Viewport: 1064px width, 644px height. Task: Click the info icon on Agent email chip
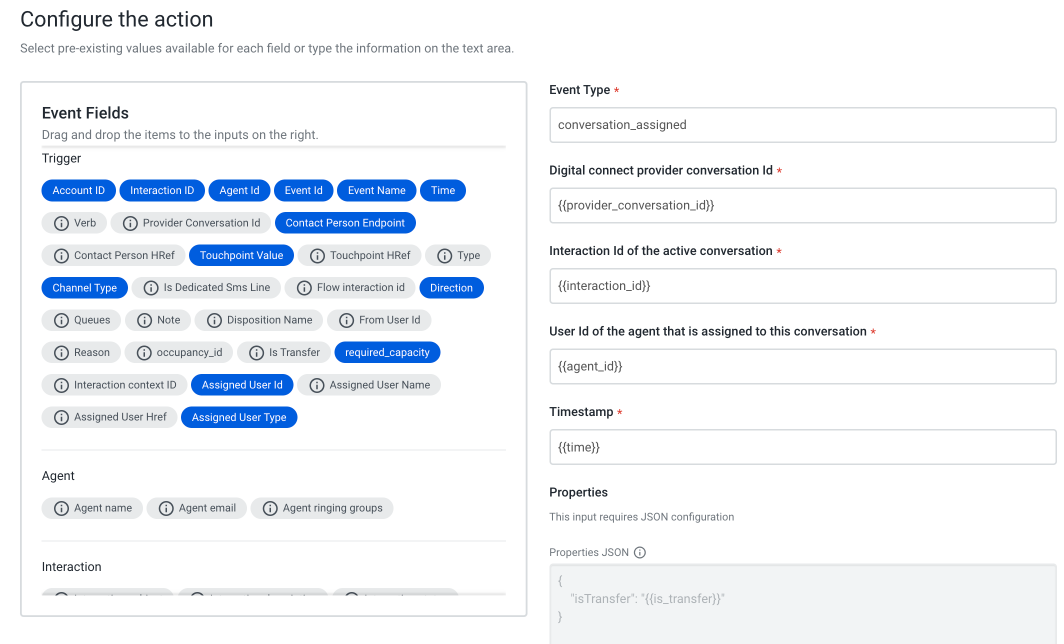coord(166,508)
